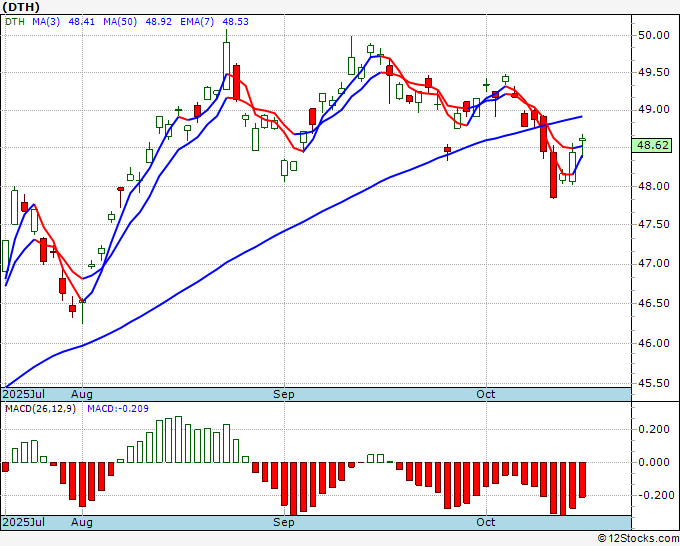Click the 0.200 MACD axis label
The image size is (680, 546).
(x=654, y=429)
